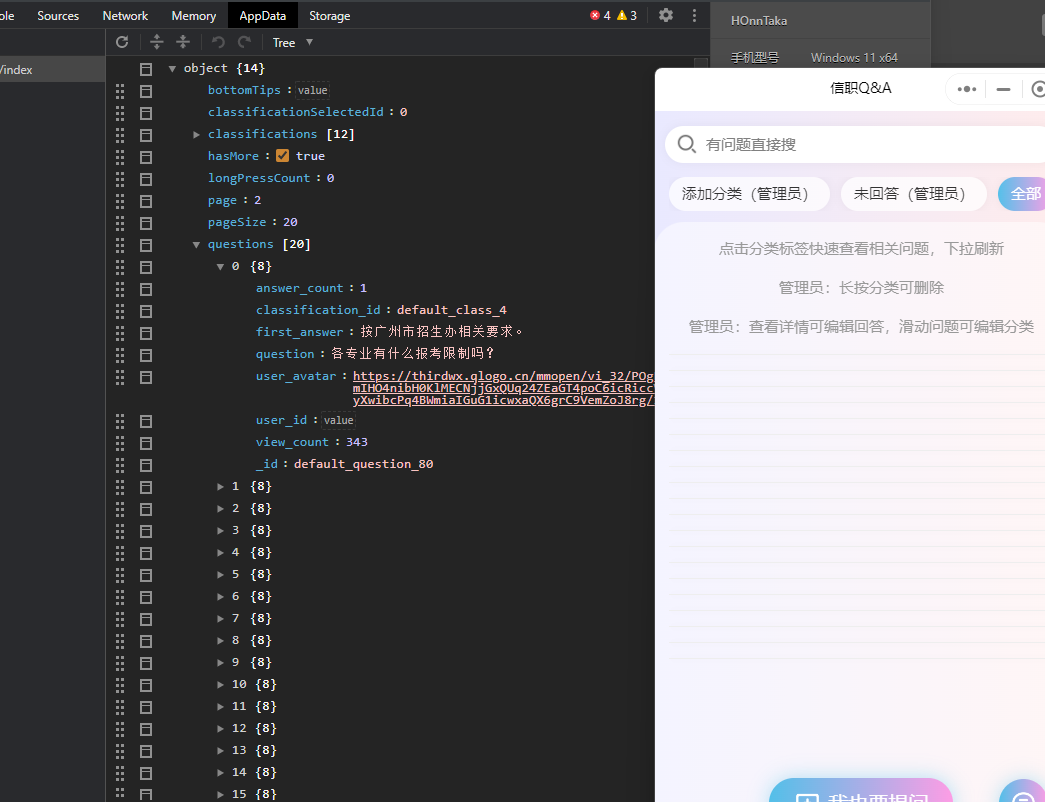Screen dimensions: 1045x802
Task: Edit the bottomTips value field
Action: click(x=313, y=91)
